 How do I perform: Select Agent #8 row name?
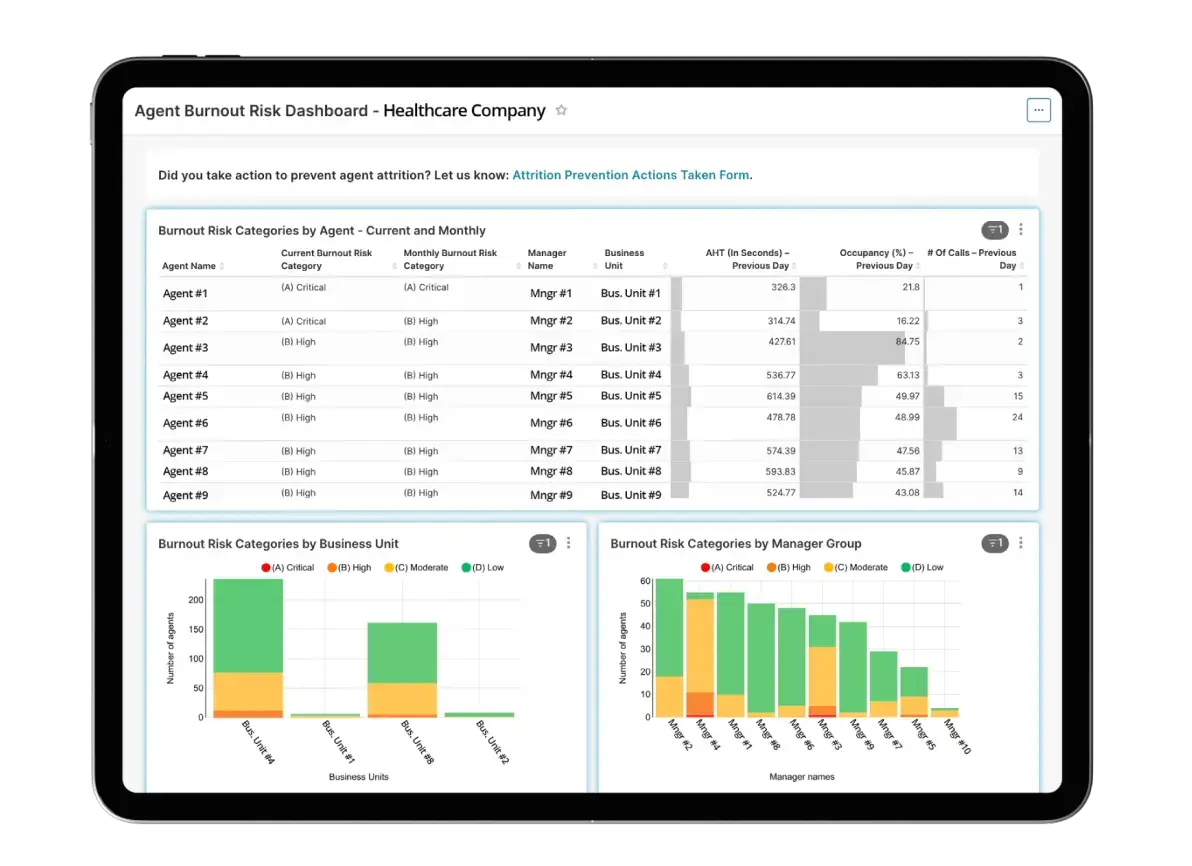(185, 471)
